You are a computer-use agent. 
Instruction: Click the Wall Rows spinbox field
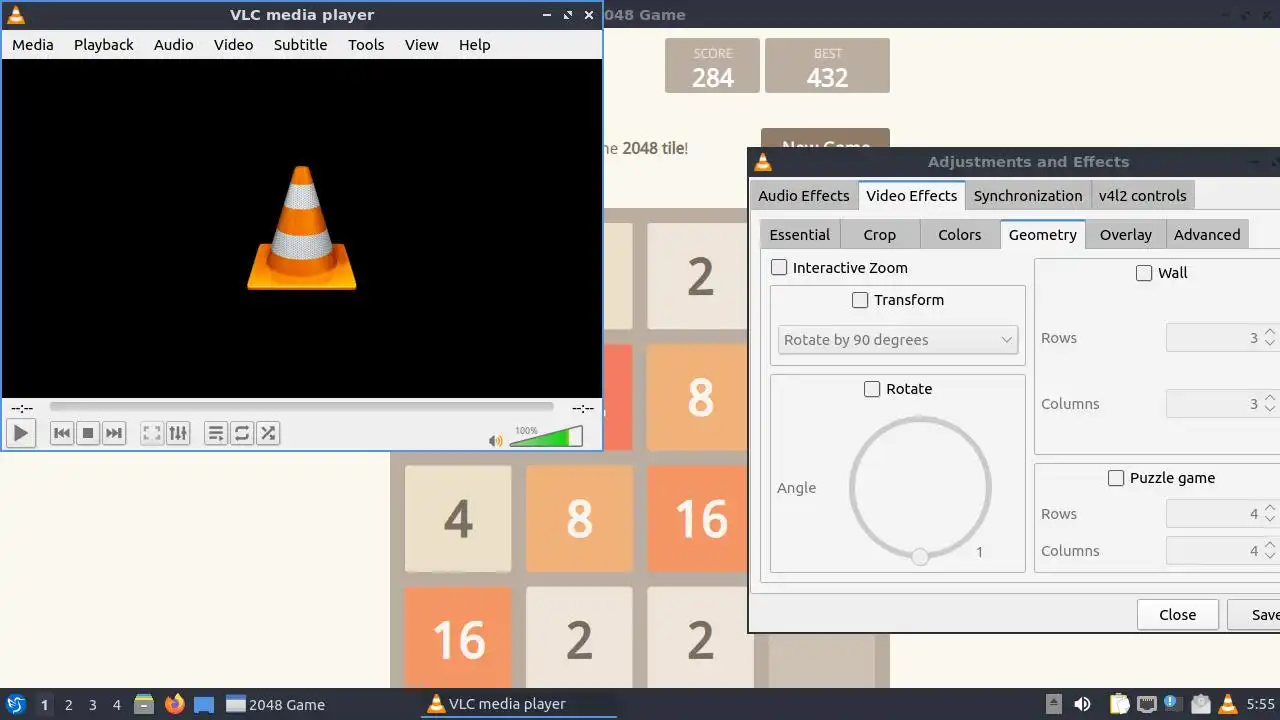pos(1221,338)
